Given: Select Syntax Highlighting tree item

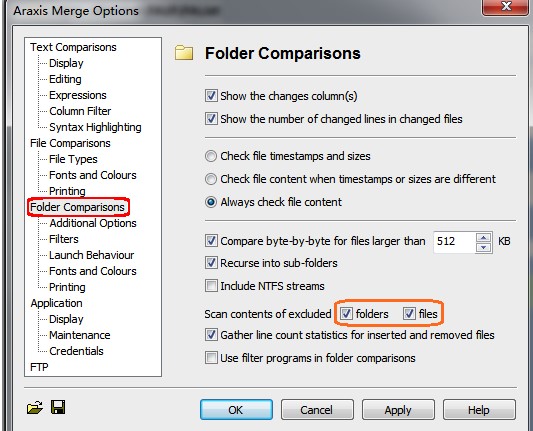Looking at the screenshot, I should tap(95, 127).
